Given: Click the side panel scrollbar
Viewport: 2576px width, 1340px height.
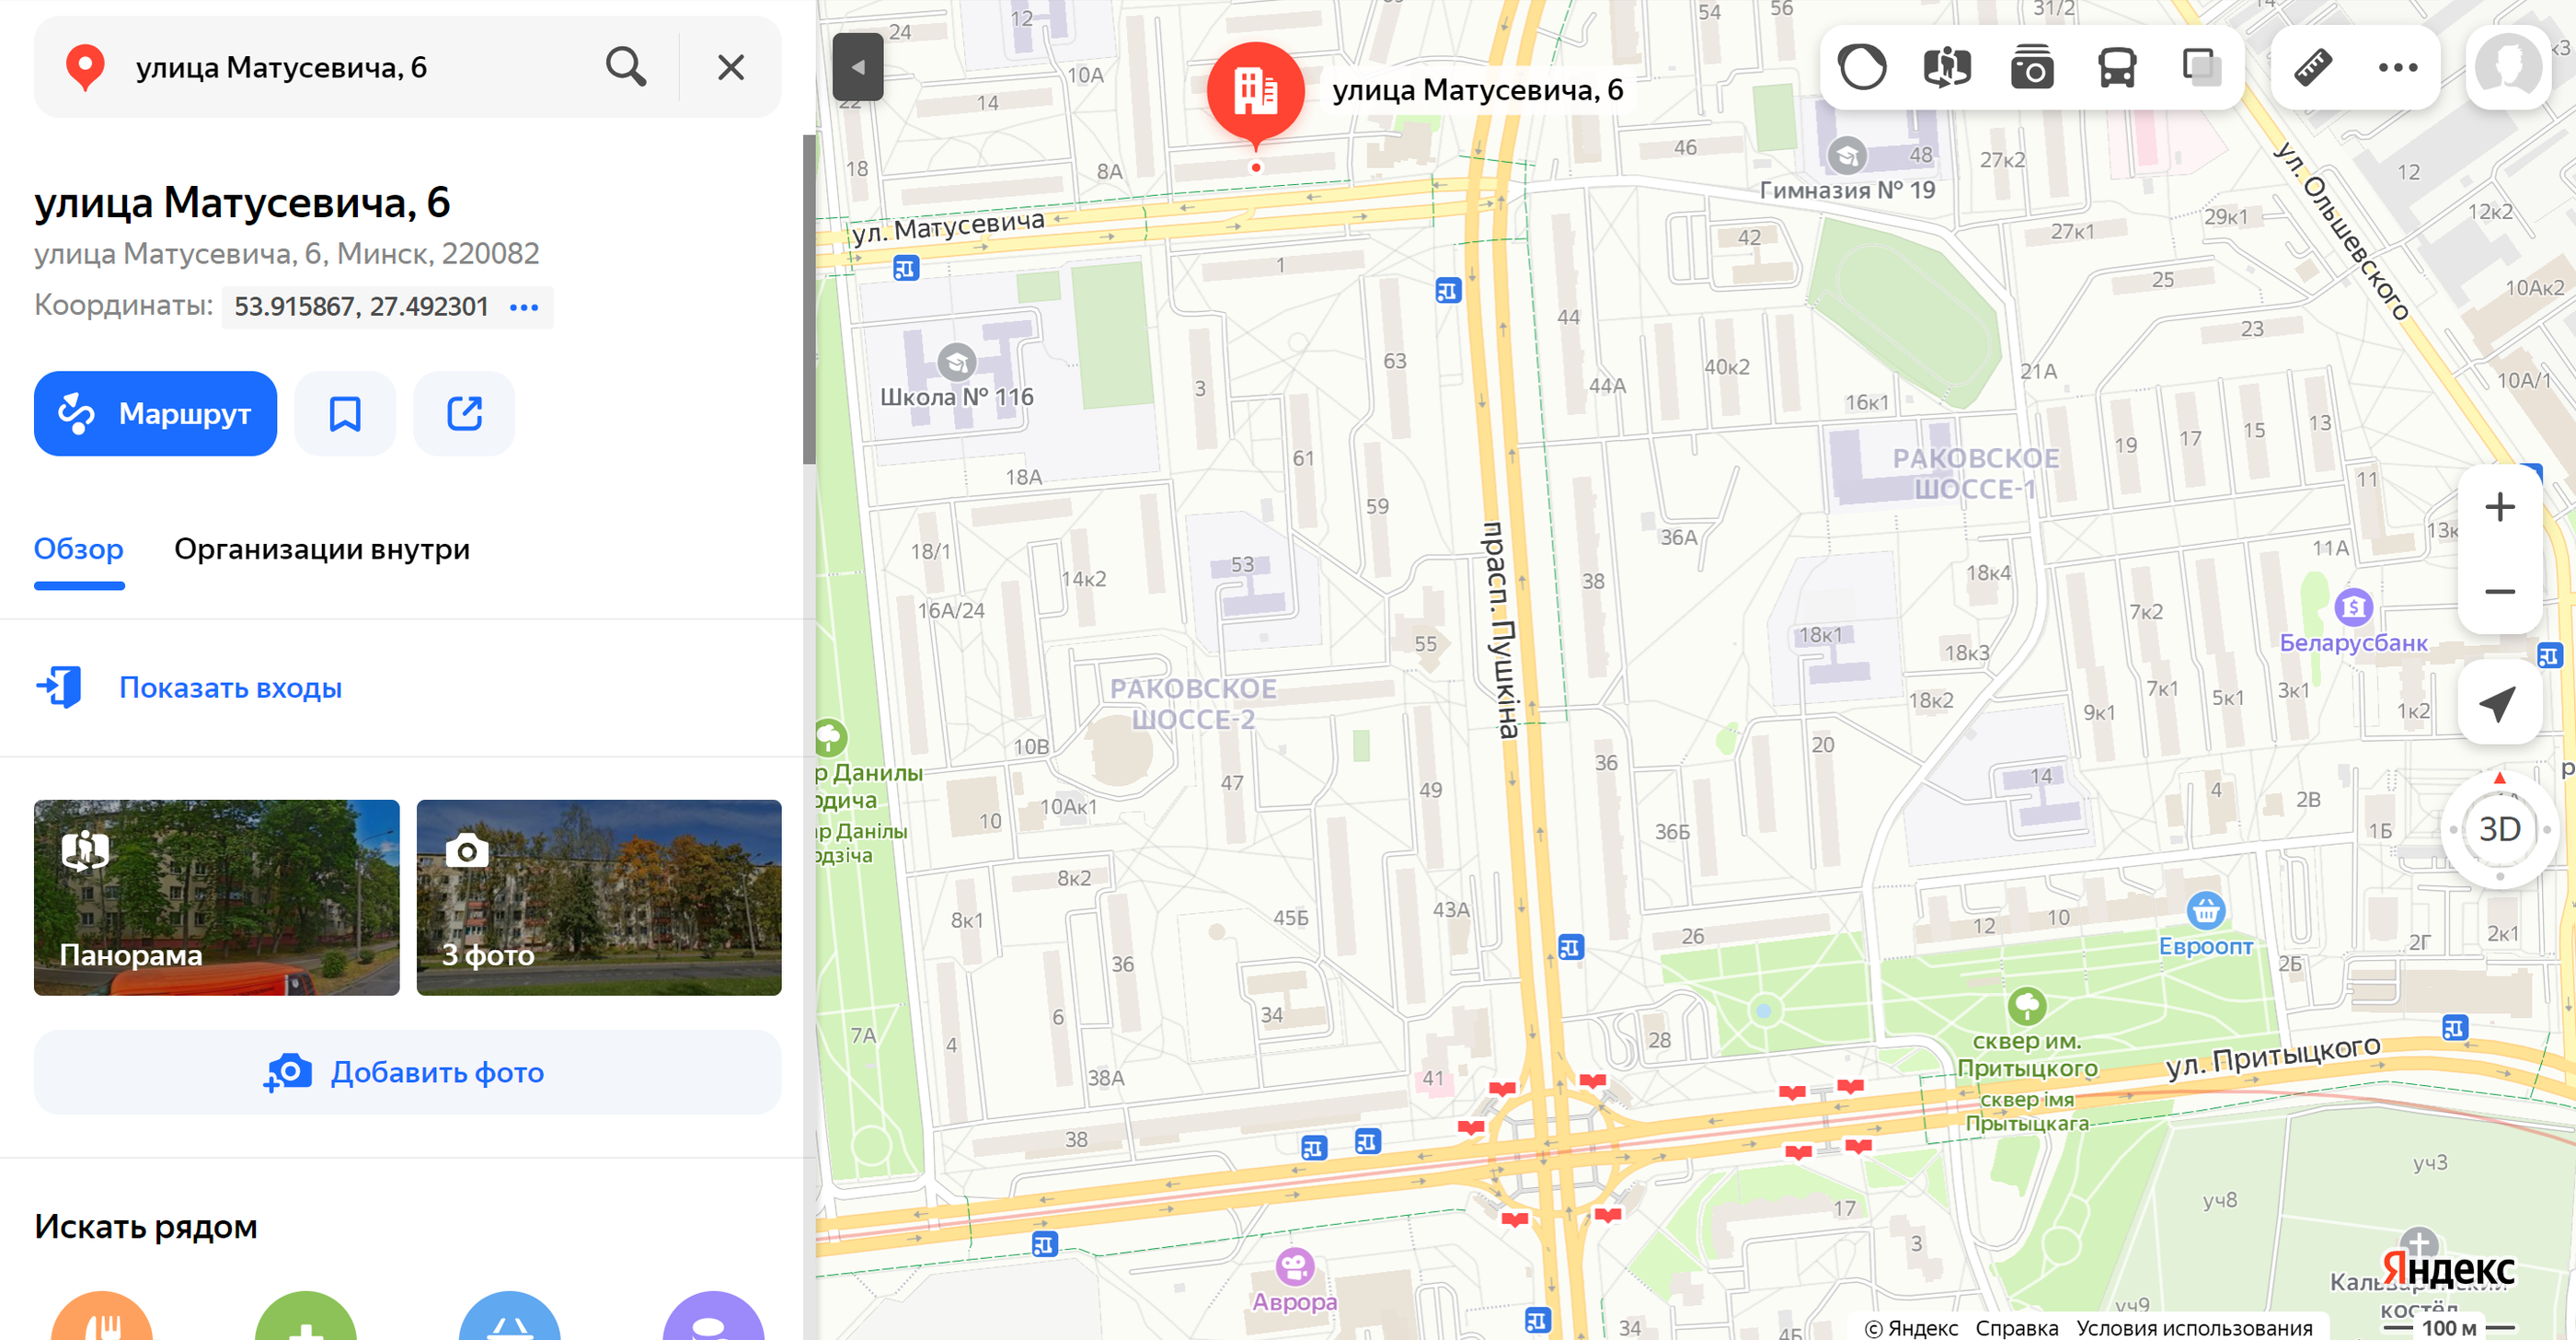Looking at the screenshot, I should [x=809, y=300].
